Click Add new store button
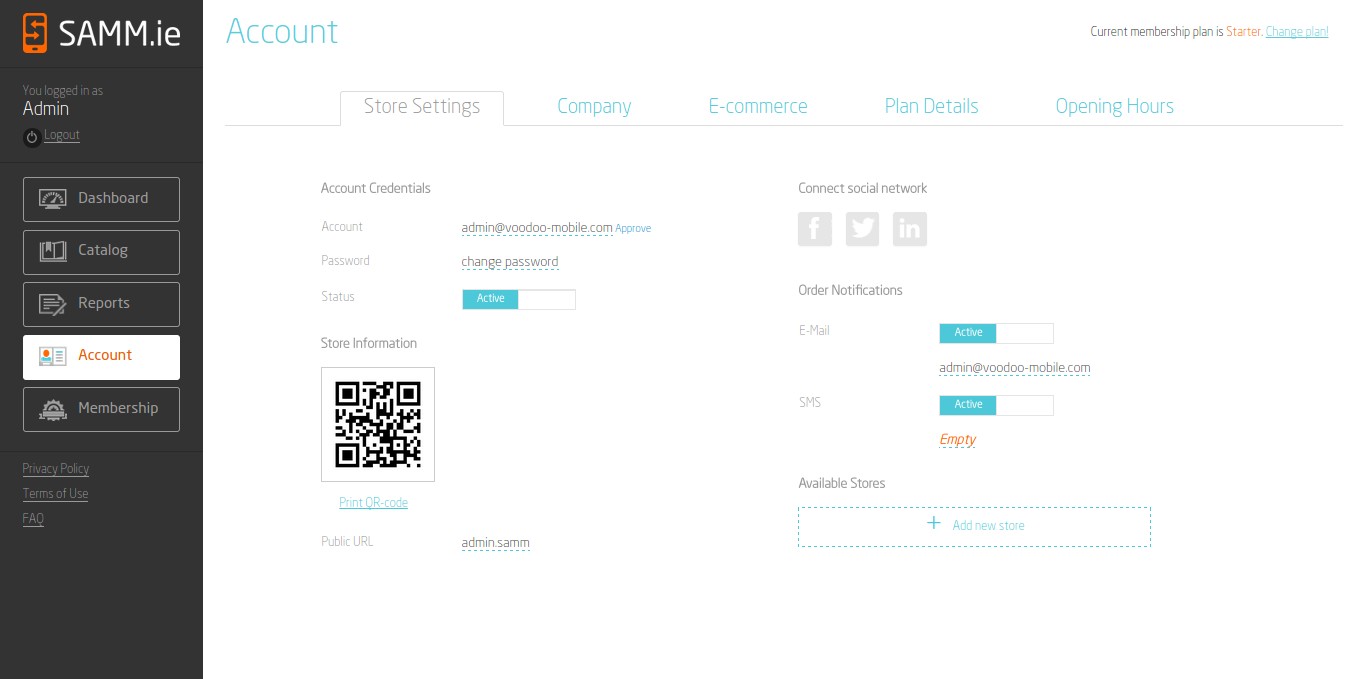 974,526
